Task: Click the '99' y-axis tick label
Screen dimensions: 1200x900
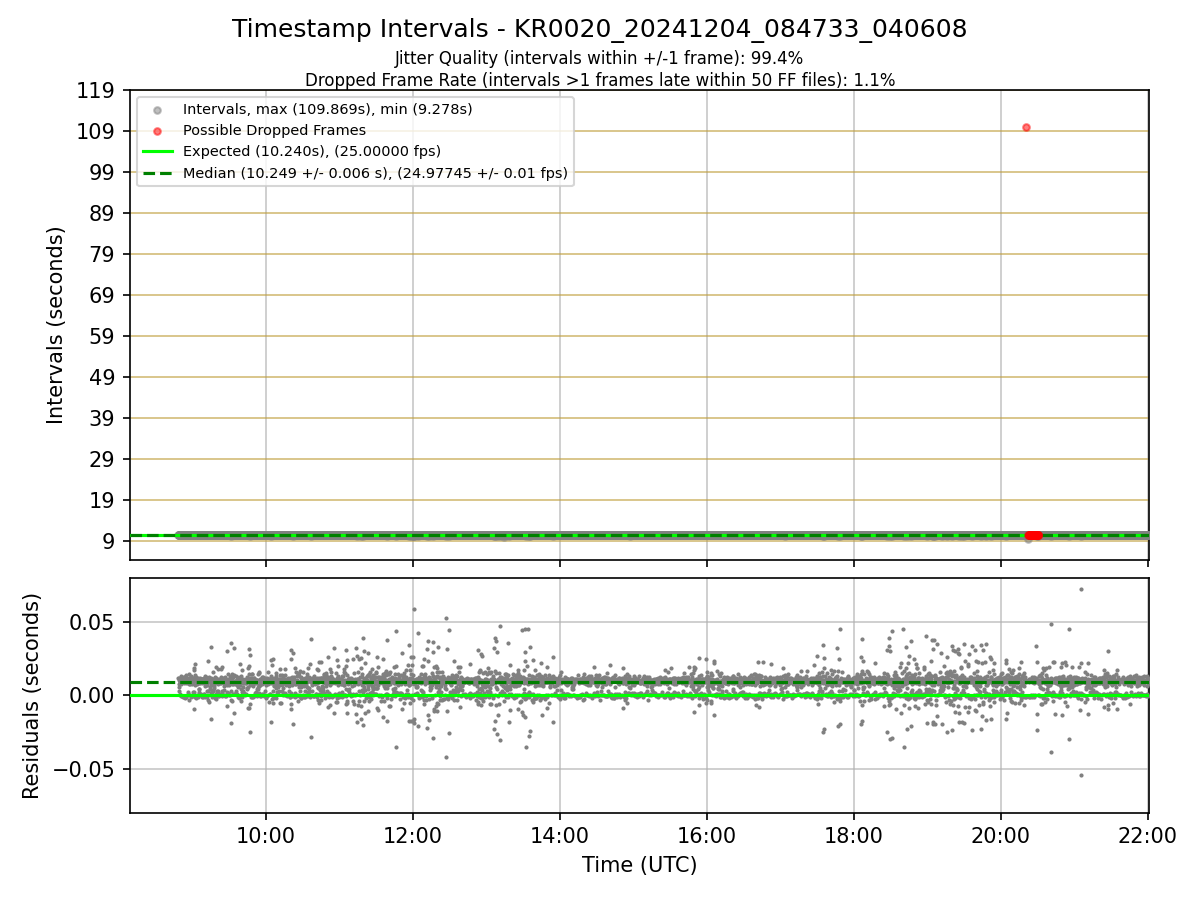Action: point(104,173)
